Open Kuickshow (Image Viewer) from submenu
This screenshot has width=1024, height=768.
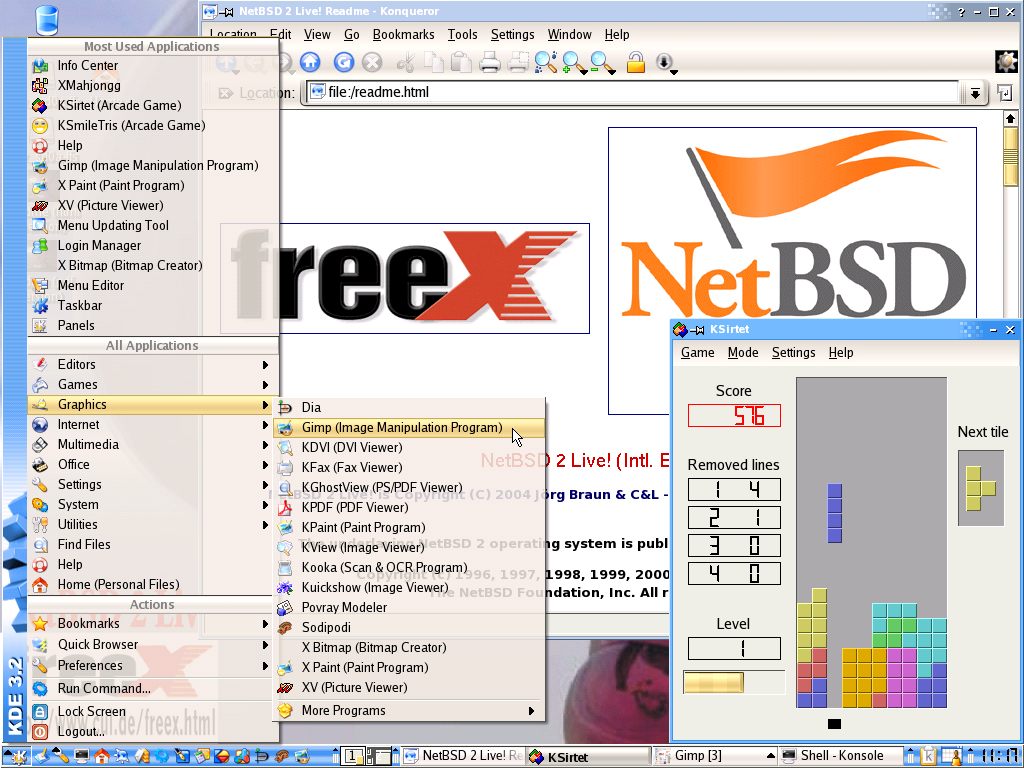pos(409,588)
